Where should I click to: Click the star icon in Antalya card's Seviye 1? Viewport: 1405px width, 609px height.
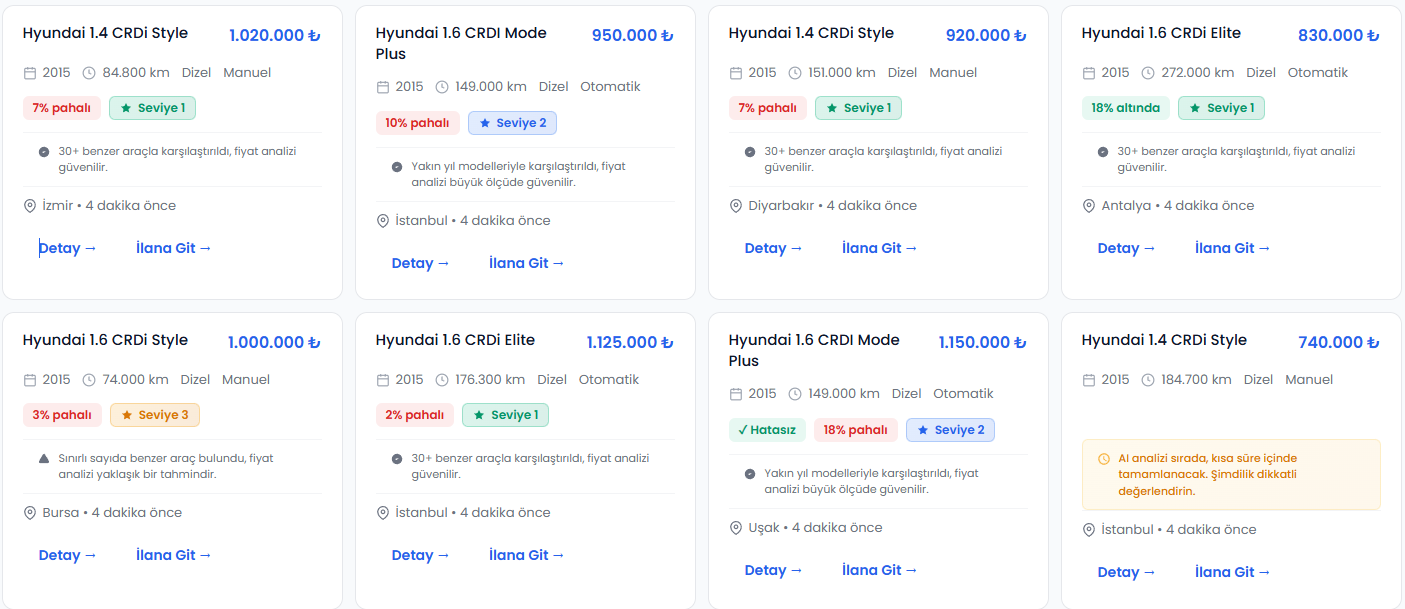(1194, 108)
